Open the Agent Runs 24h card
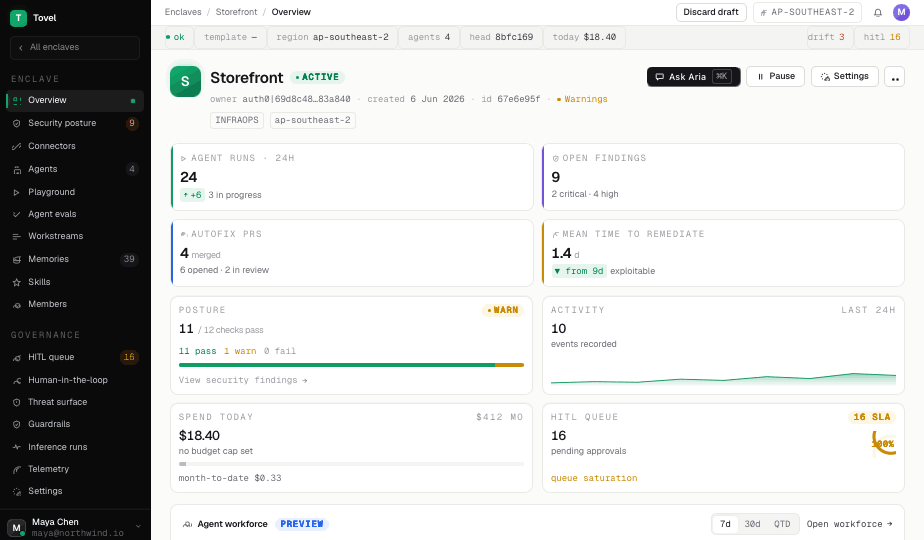Image resolution: width=924 pixels, height=540 pixels. point(352,177)
